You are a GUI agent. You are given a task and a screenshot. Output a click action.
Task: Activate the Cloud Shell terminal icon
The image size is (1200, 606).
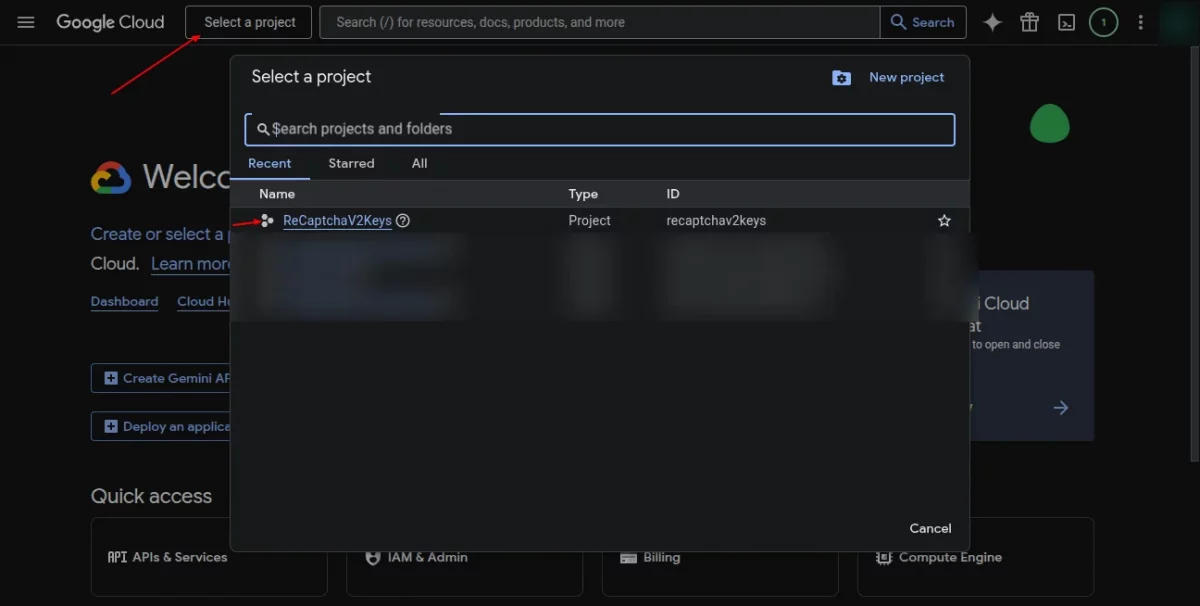1066,22
